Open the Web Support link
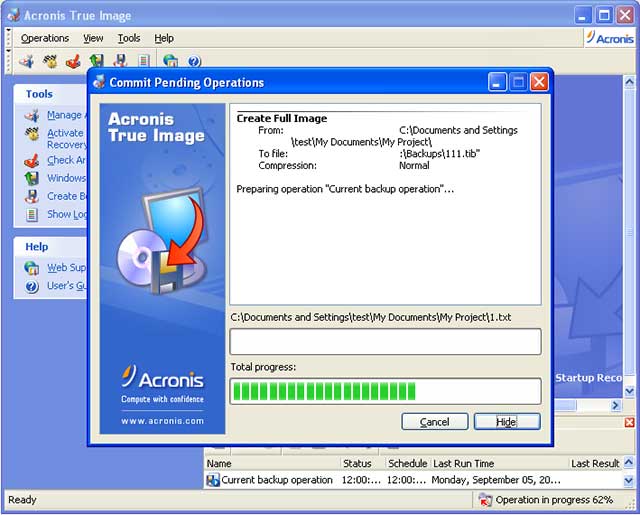This screenshot has height=515, width=640. pyautogui.click(x=67, y=268)
